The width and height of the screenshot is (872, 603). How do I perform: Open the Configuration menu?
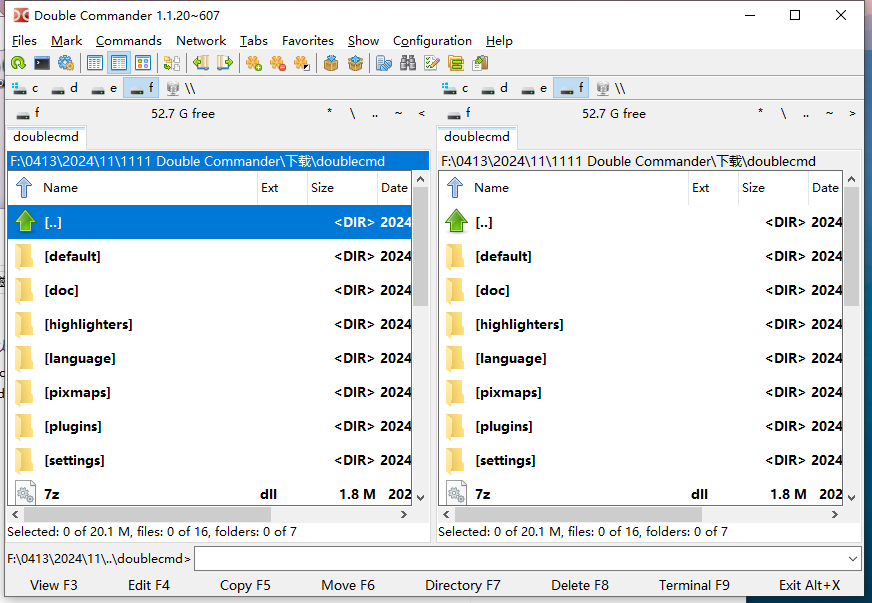[432, 41]
